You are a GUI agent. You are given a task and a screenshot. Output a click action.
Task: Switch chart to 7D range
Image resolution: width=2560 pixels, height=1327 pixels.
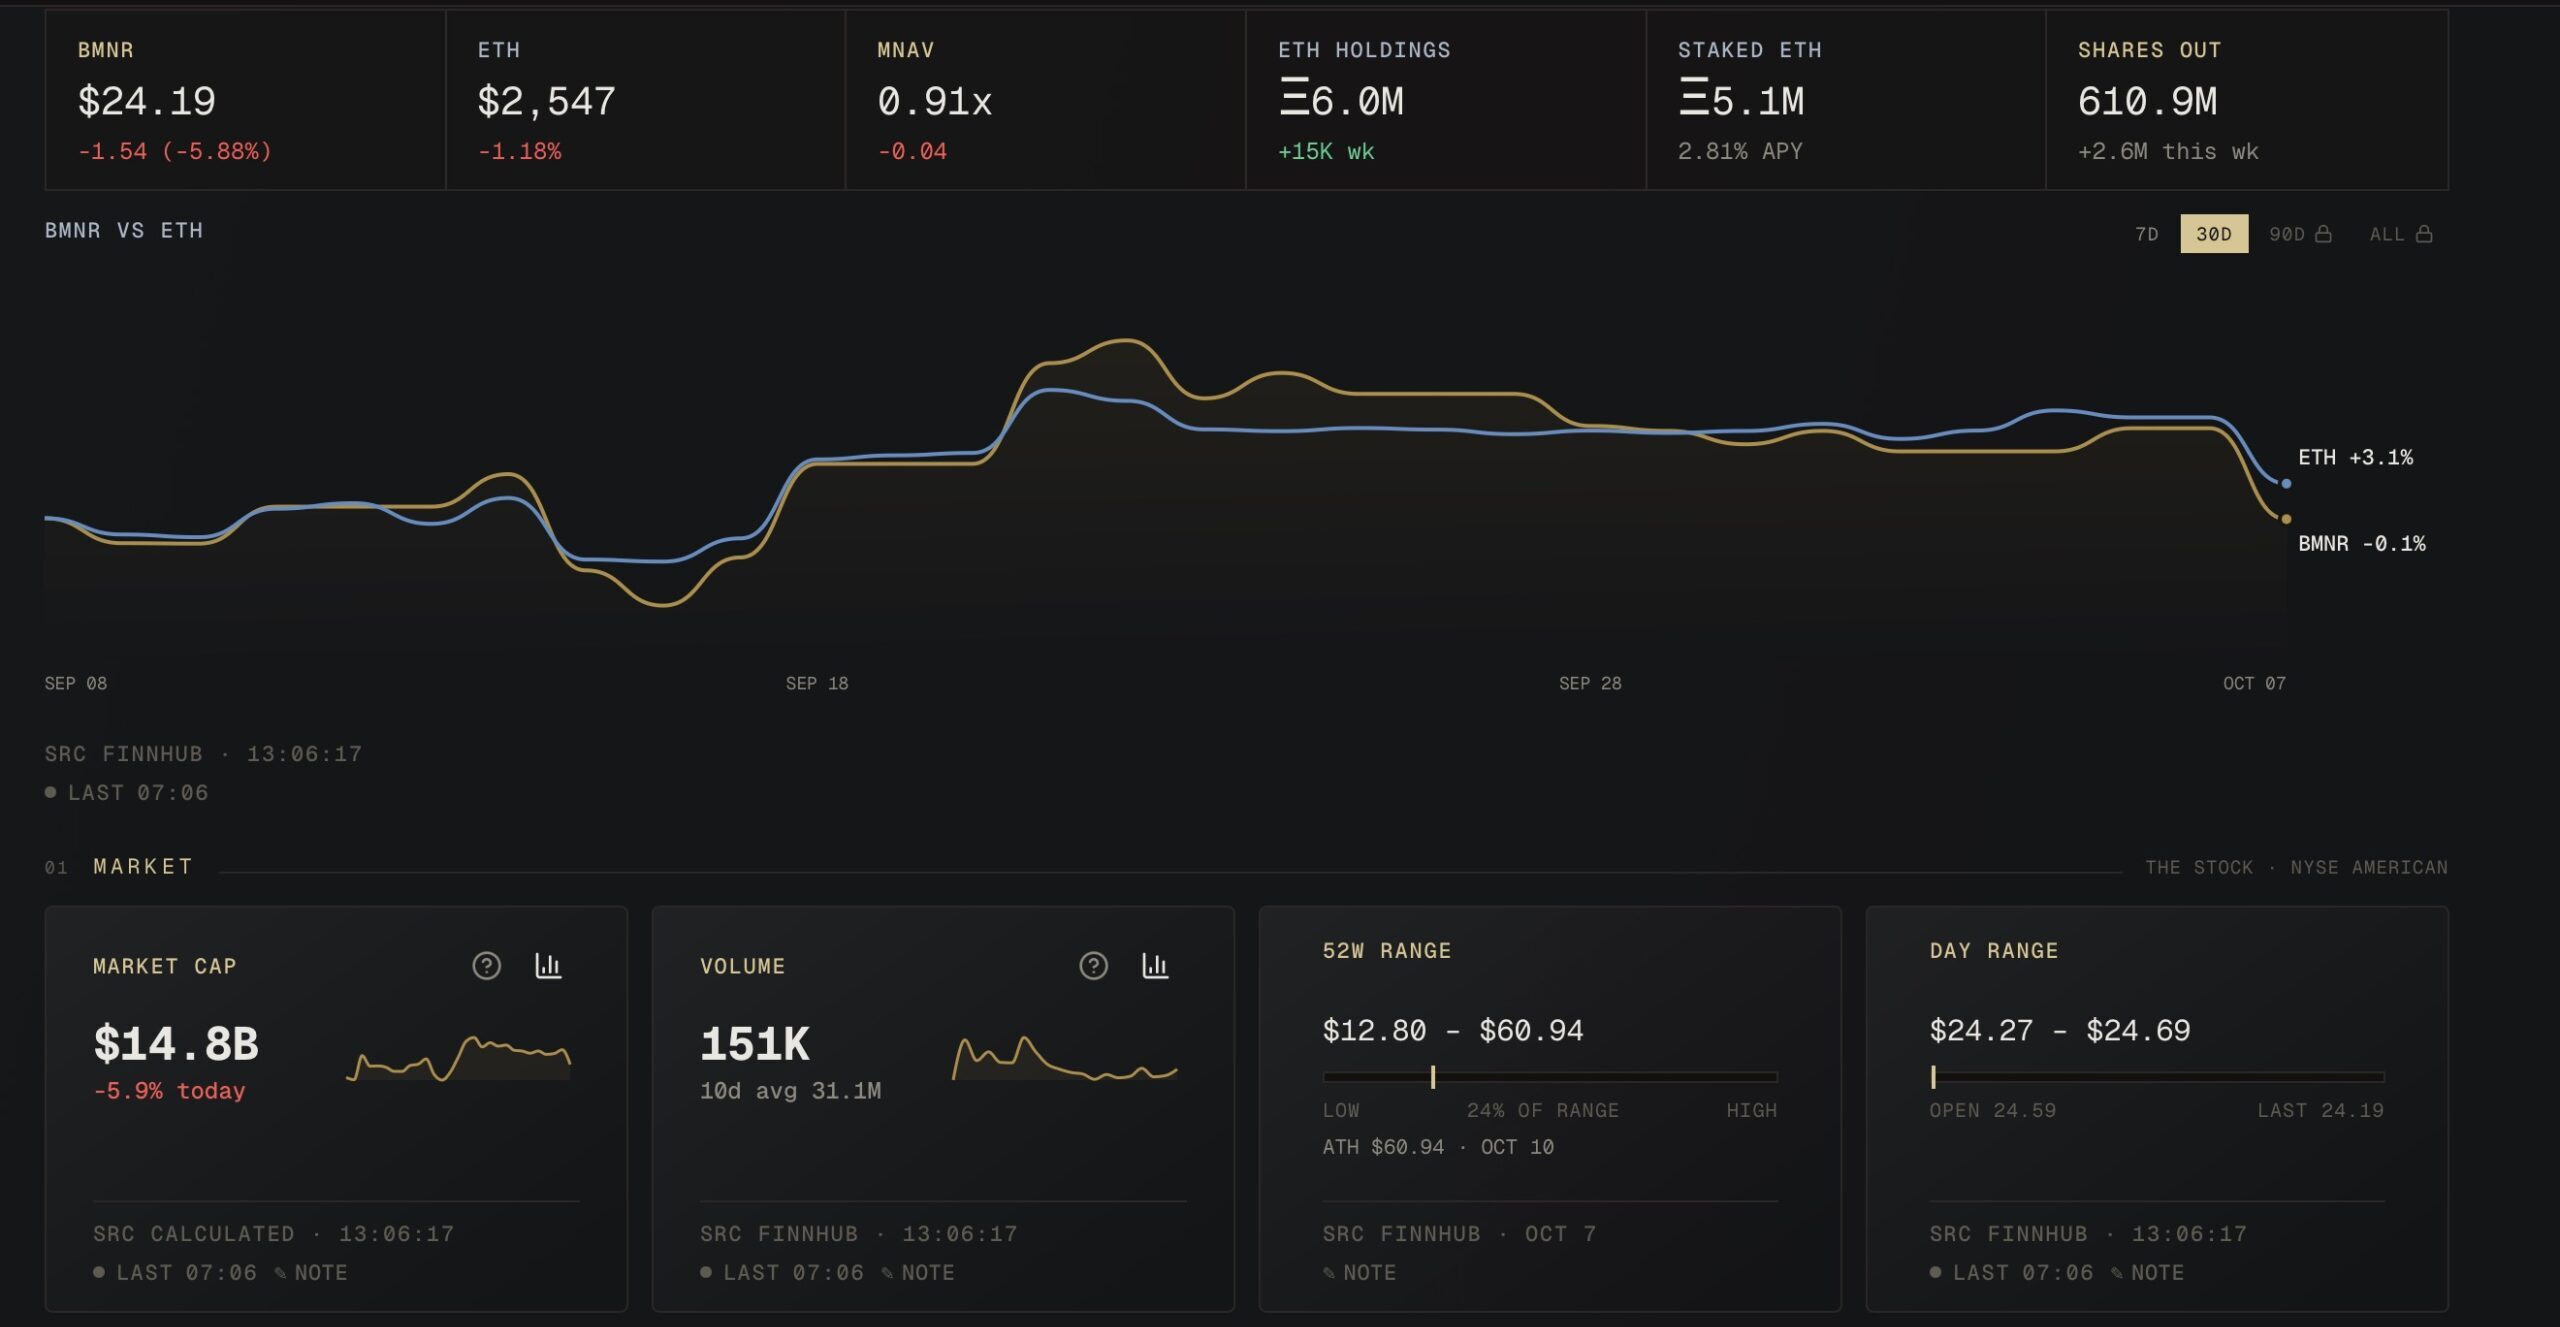coord(2146,234)
